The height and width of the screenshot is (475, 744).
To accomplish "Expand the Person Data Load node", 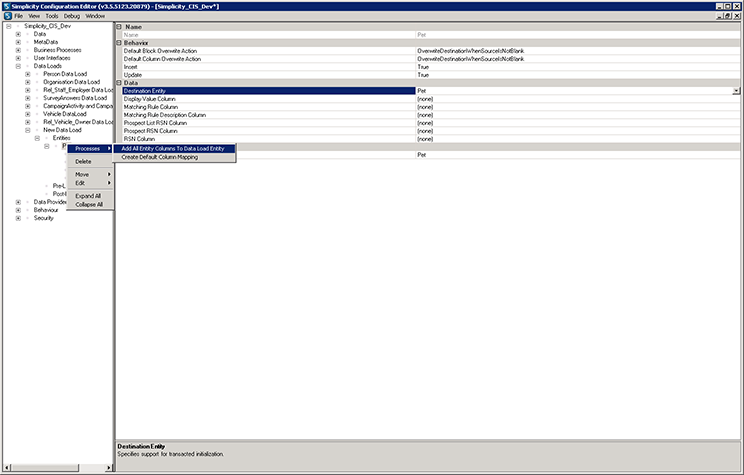I will (x=28, y=74).
